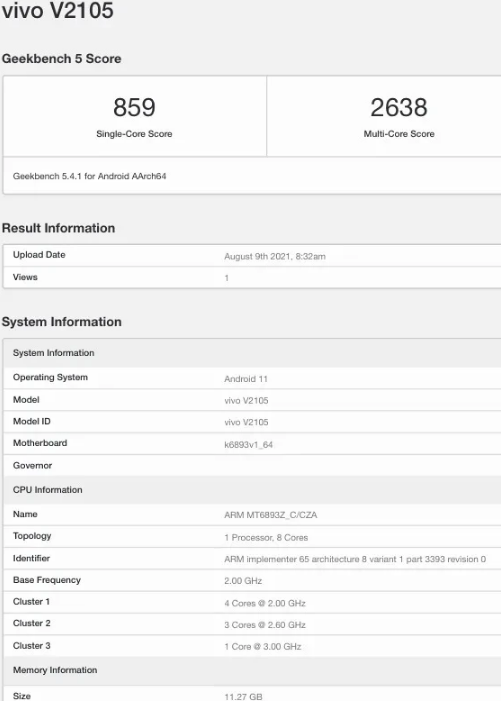
Task: Click the CPU Name row label
Action: pos(25,514)
